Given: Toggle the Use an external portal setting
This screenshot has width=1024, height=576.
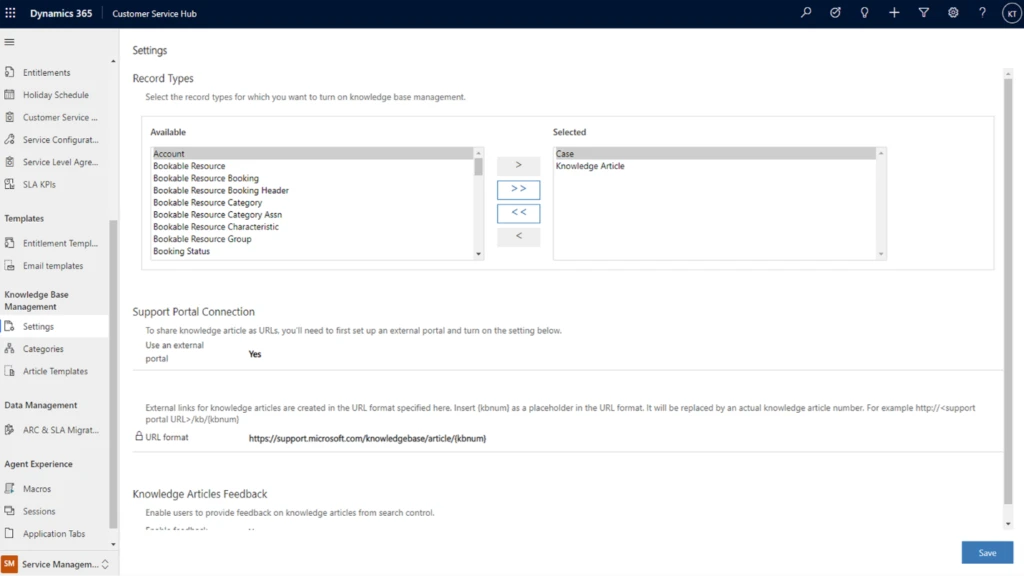Looking at the screenshot, I should point(255,354).
